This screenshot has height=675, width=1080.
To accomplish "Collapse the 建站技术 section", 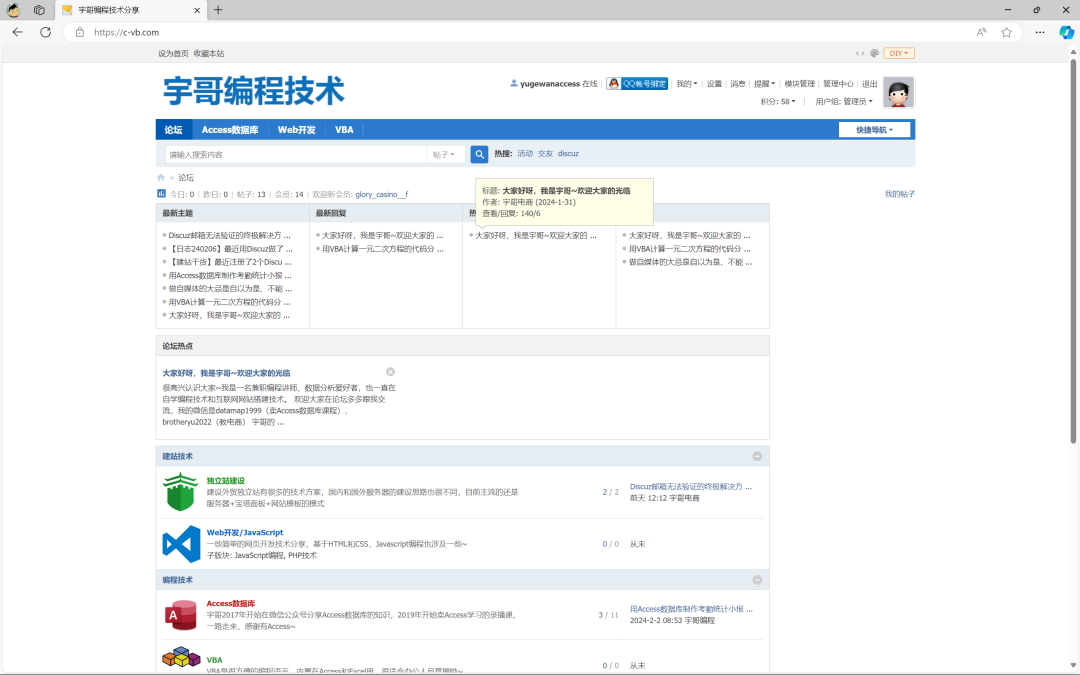I will coord(757,456).
